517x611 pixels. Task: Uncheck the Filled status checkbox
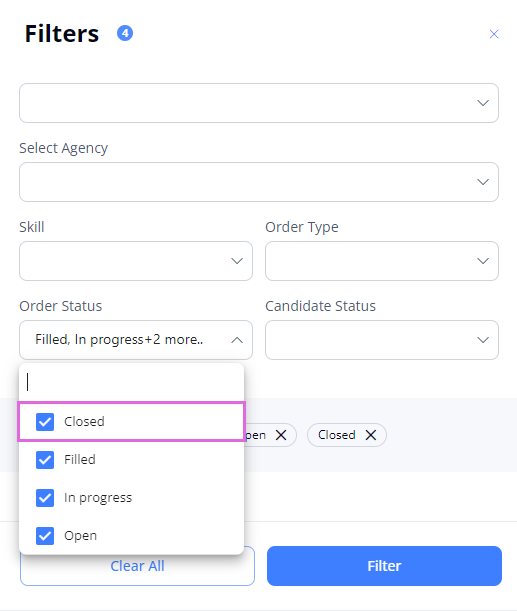[x=45, y=460]
